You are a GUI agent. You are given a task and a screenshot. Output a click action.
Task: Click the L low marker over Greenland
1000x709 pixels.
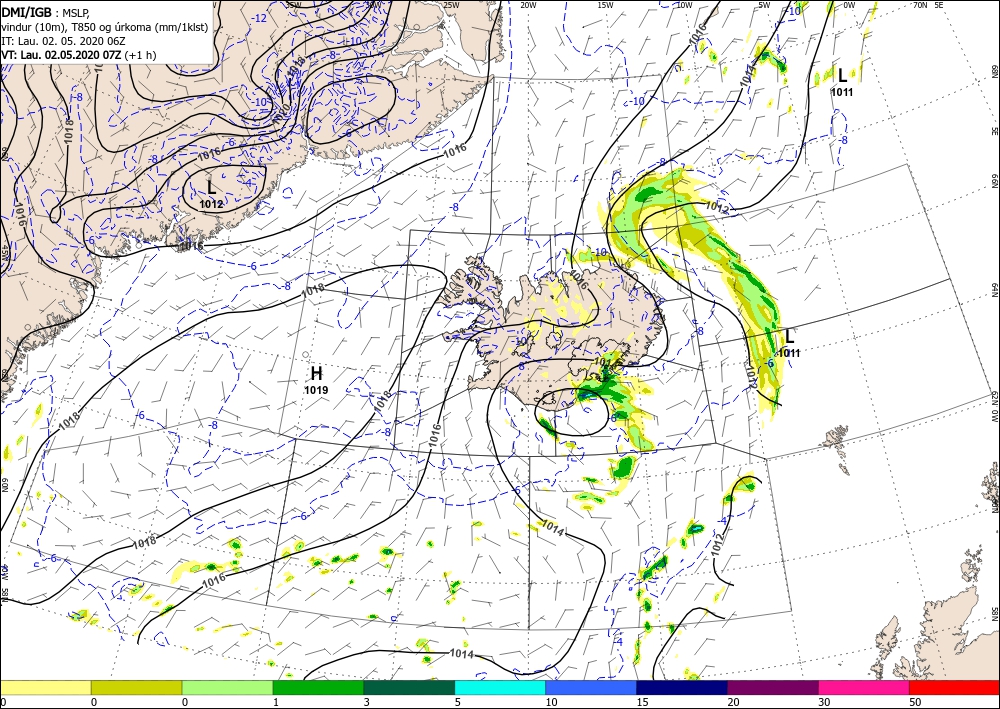(211, 187)
